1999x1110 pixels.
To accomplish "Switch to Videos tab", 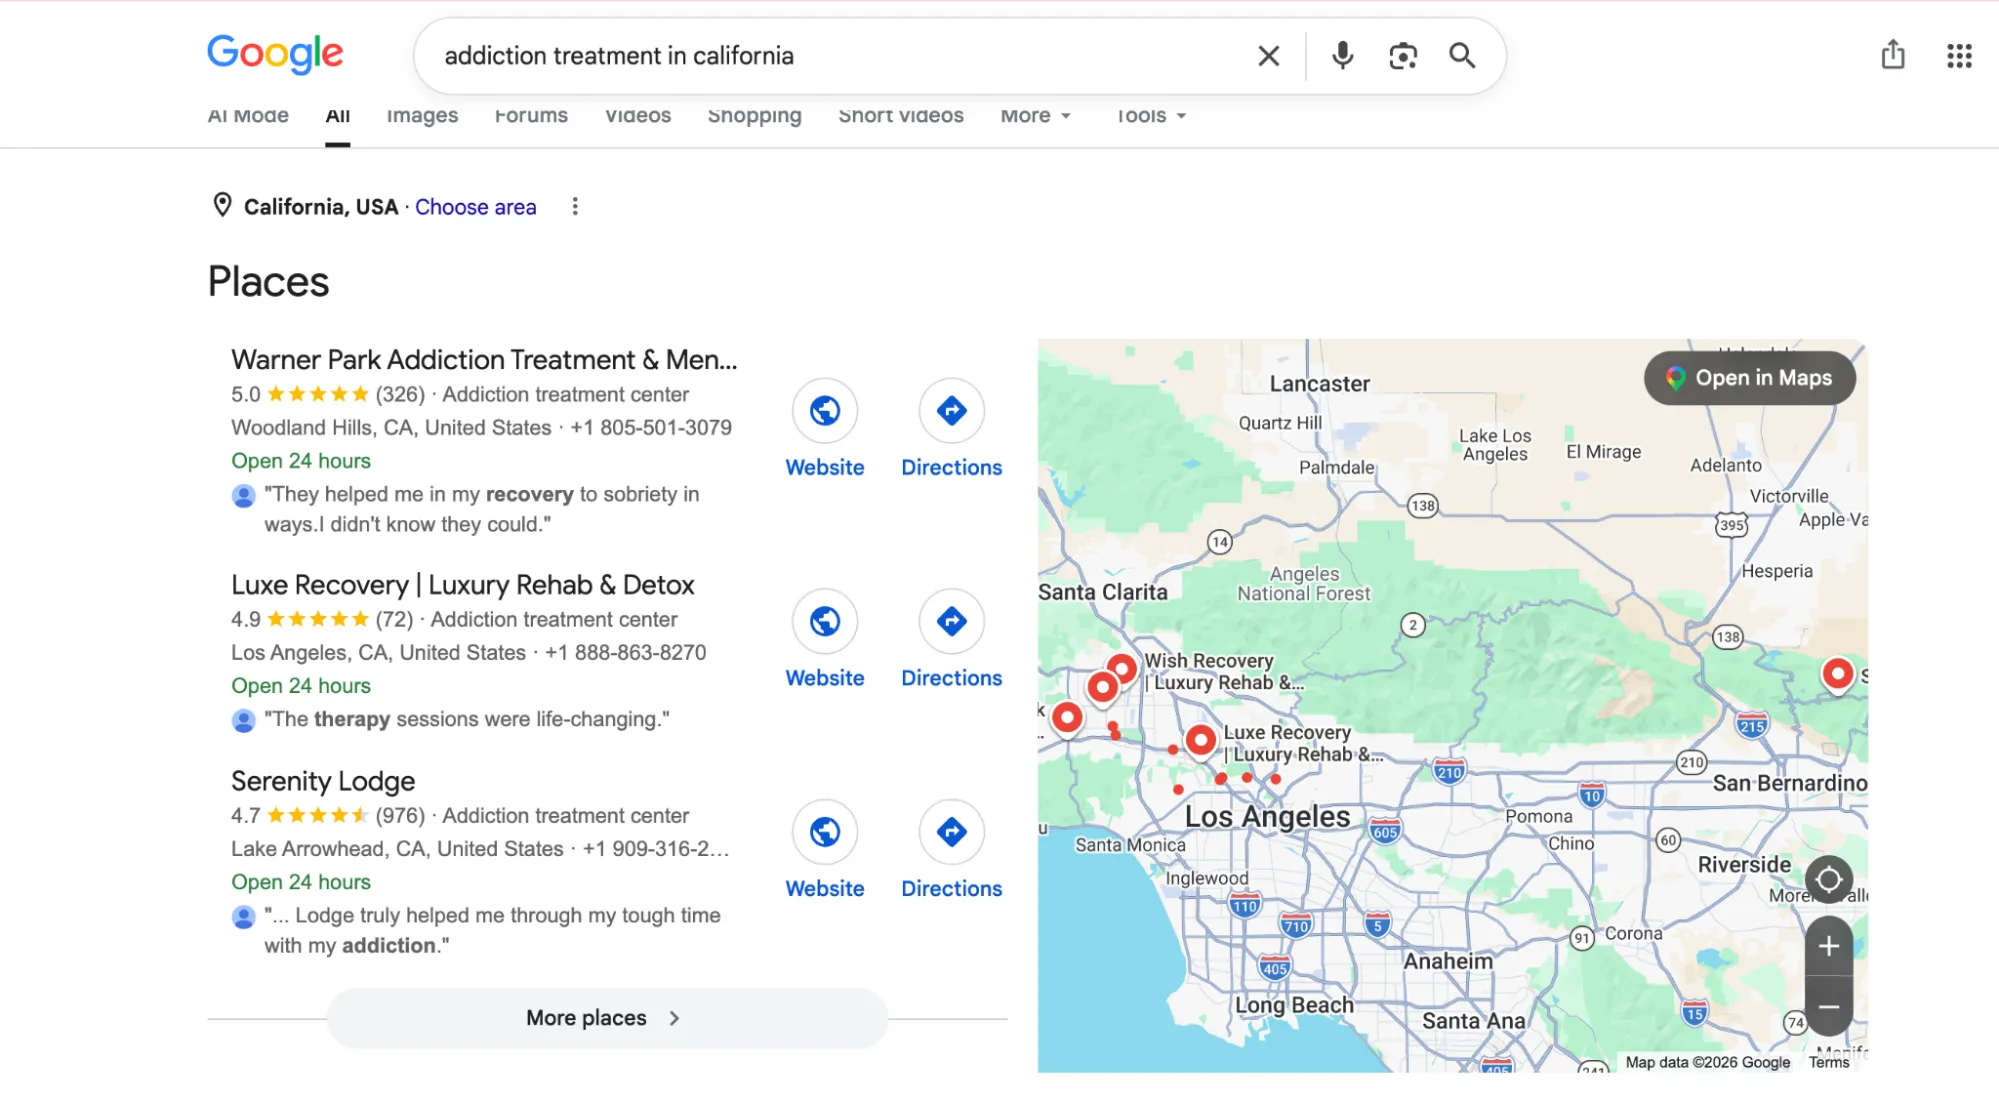I will 637,116.
